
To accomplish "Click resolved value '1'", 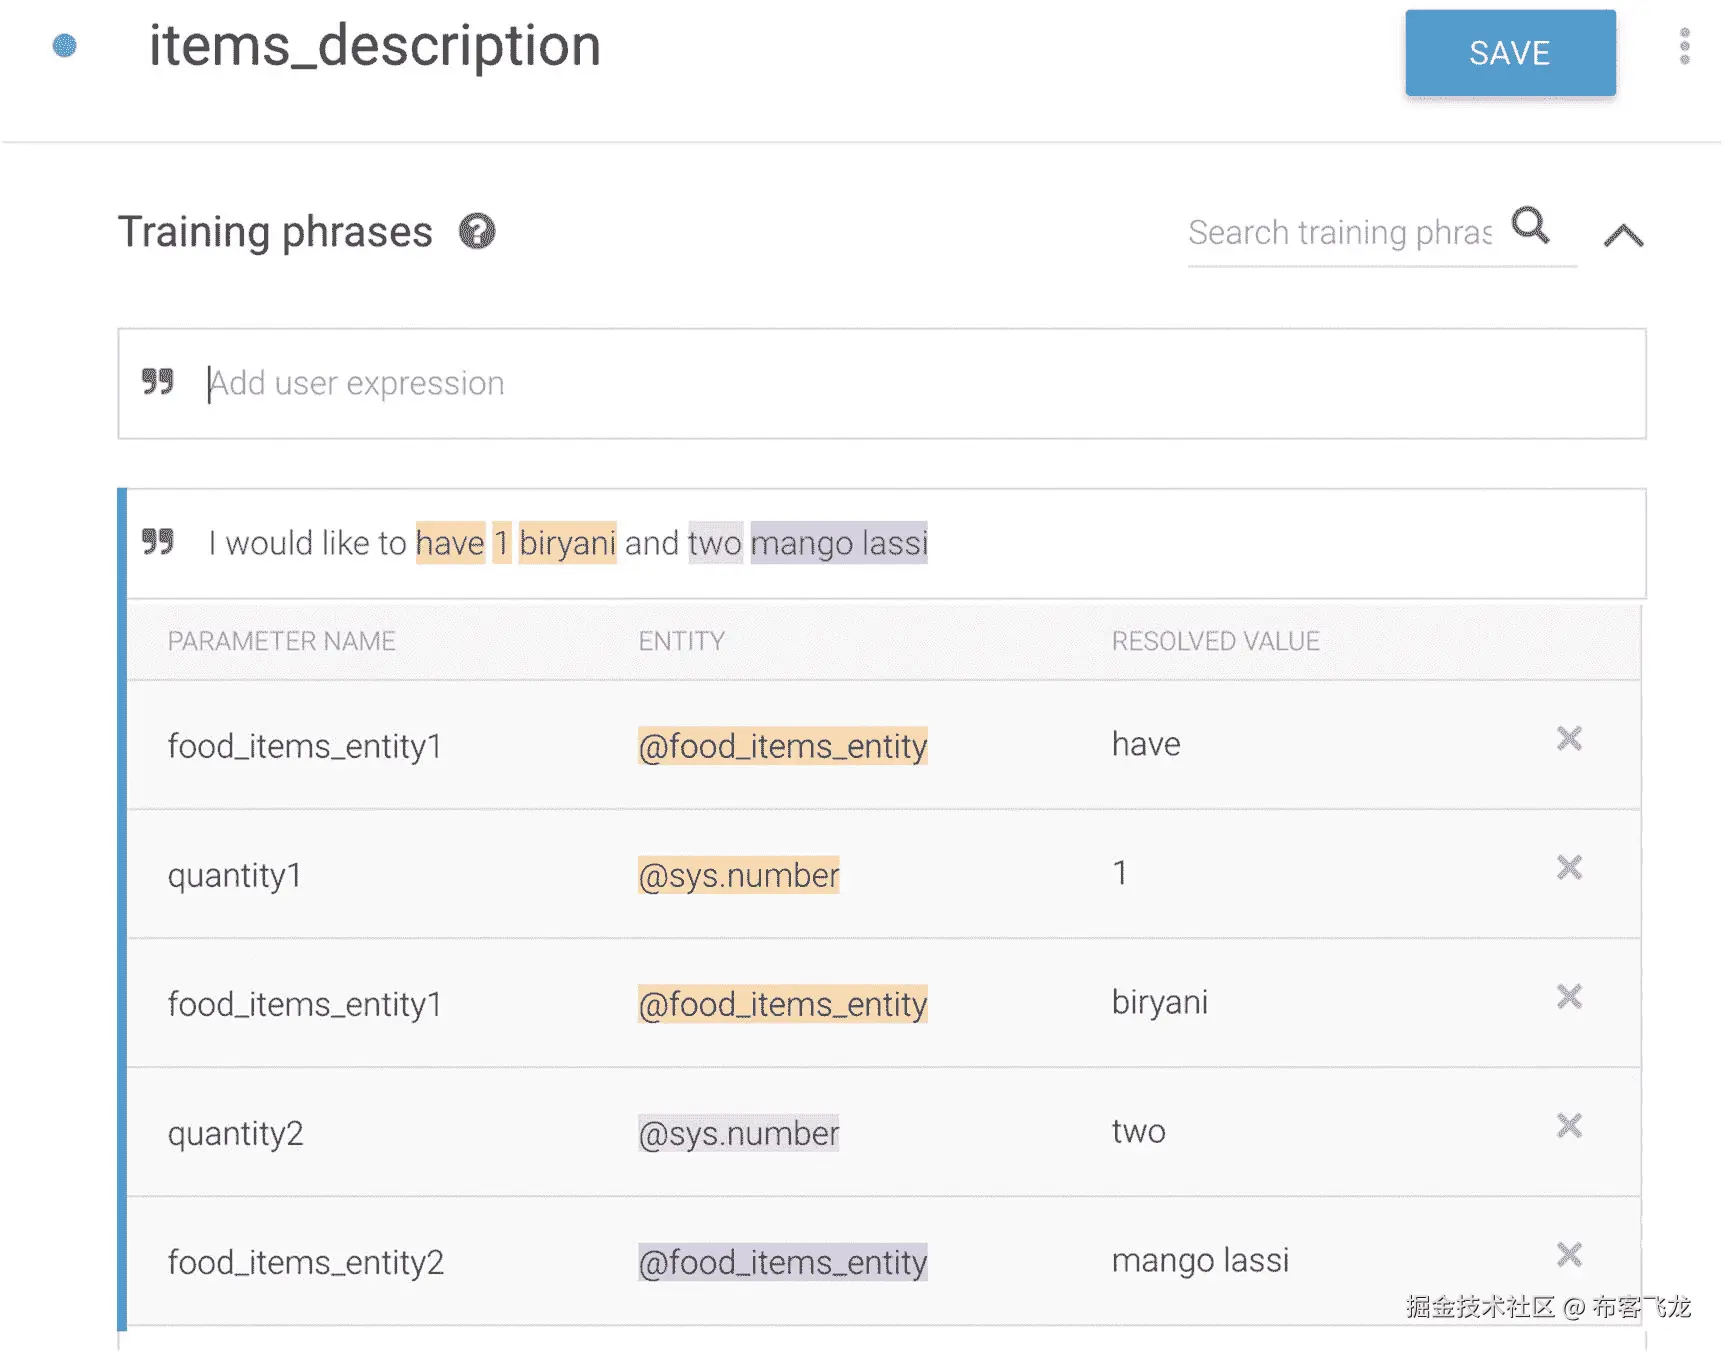I will 1120,873.
